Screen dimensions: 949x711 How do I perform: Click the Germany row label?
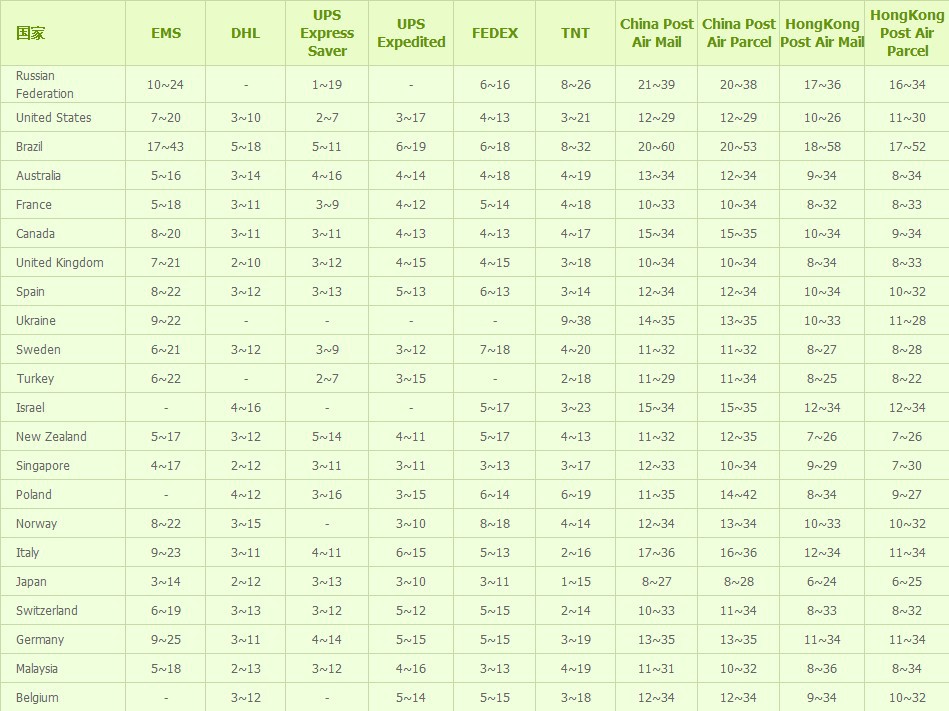(x=40, y=640)
